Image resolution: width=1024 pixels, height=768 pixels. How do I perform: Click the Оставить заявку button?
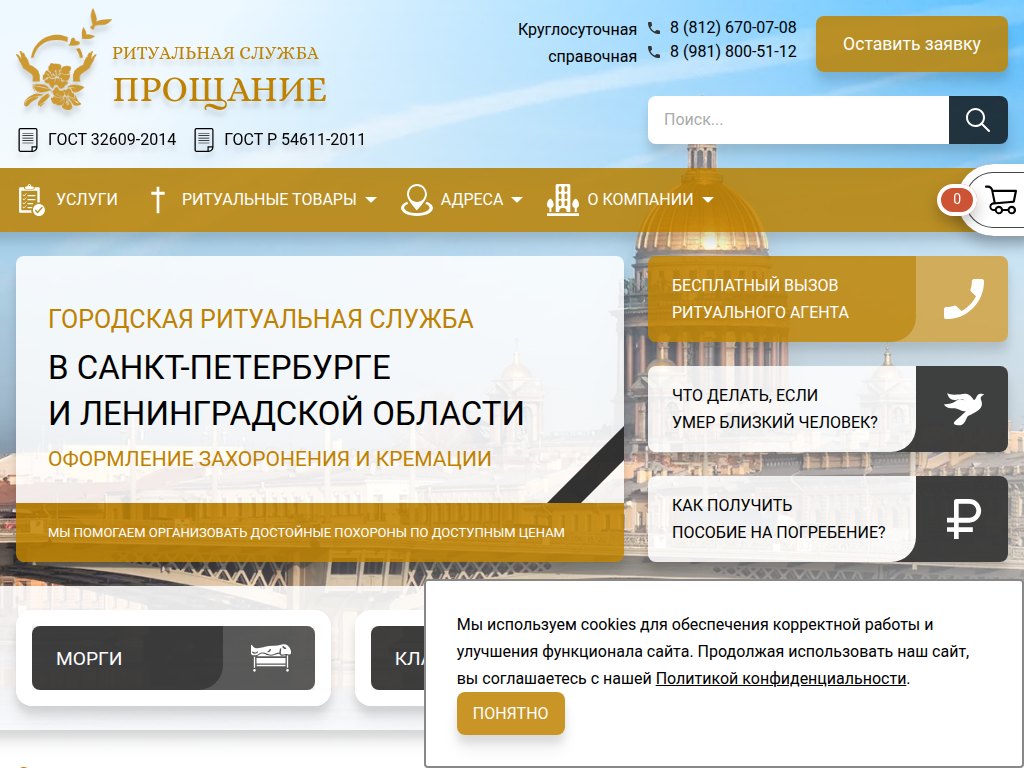pos(912,44)
